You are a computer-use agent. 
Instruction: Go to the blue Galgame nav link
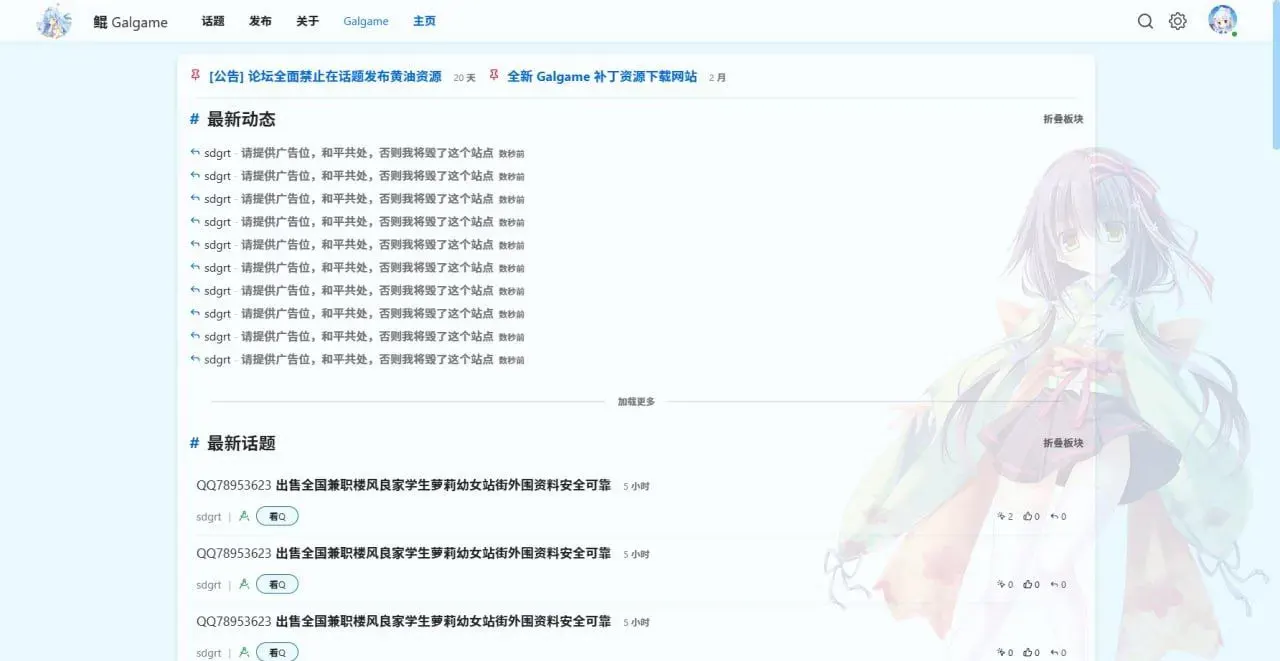pos(366,21)
